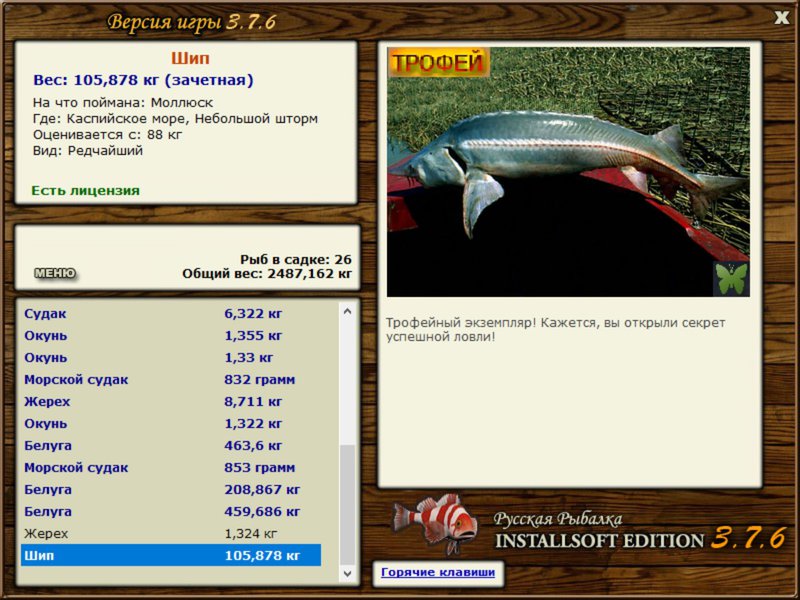This screenshot has height=600, width=800.
Task: Select Жерех 8,711 кг row
Action: point(171,401)
